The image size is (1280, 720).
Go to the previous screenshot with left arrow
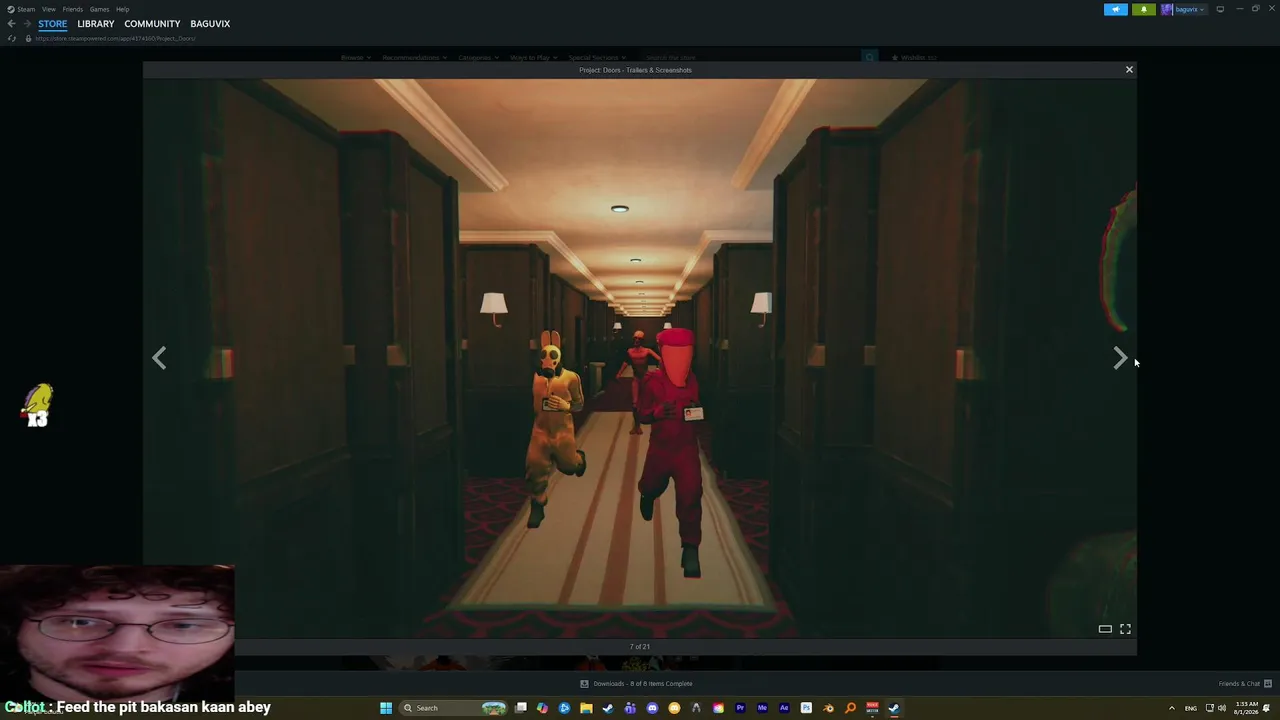(159, 358)
